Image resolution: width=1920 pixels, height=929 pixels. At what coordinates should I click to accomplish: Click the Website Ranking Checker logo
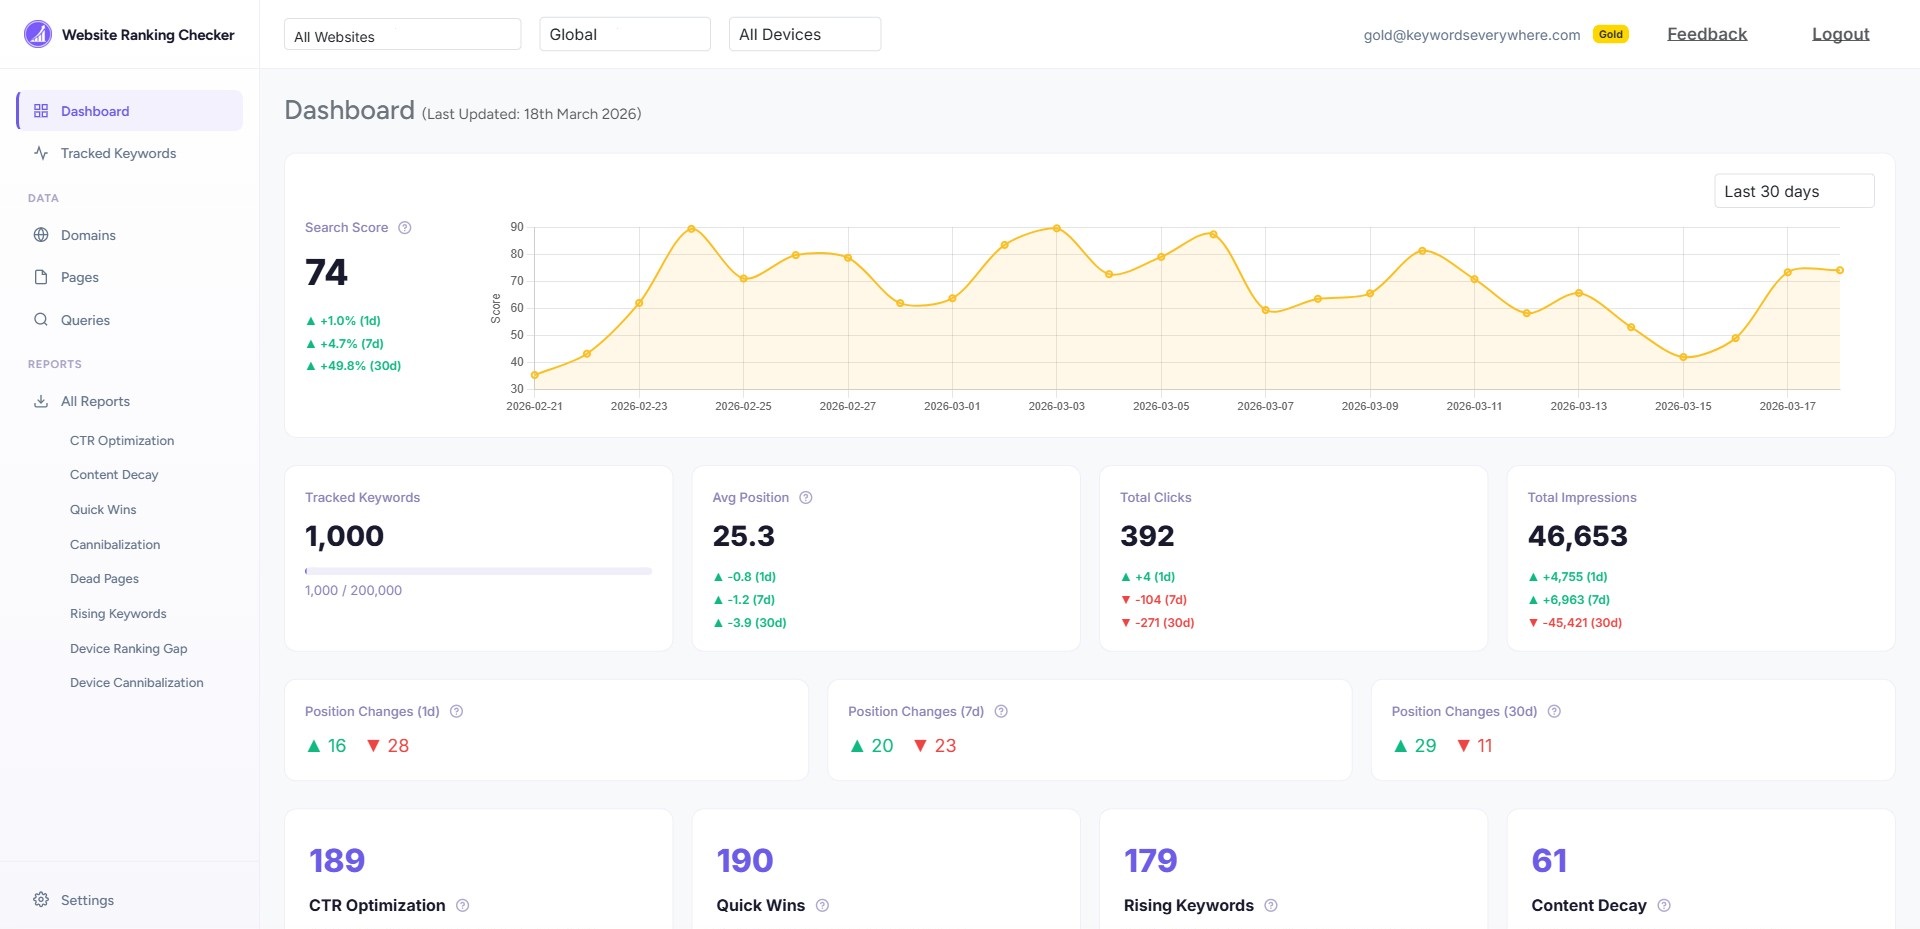pos(130,34)
